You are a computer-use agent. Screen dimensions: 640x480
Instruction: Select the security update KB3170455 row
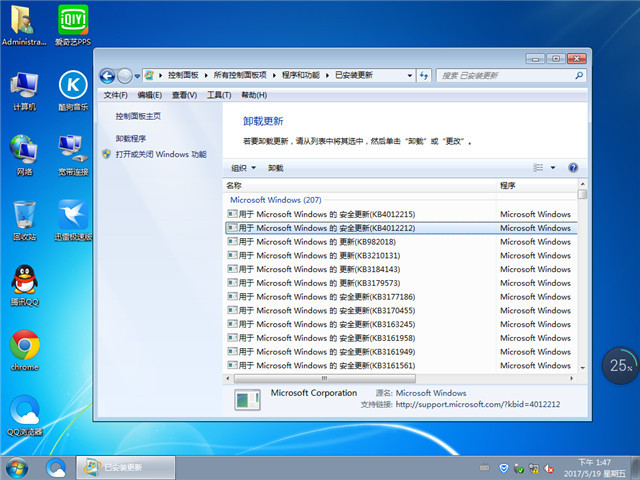point(401,311)
